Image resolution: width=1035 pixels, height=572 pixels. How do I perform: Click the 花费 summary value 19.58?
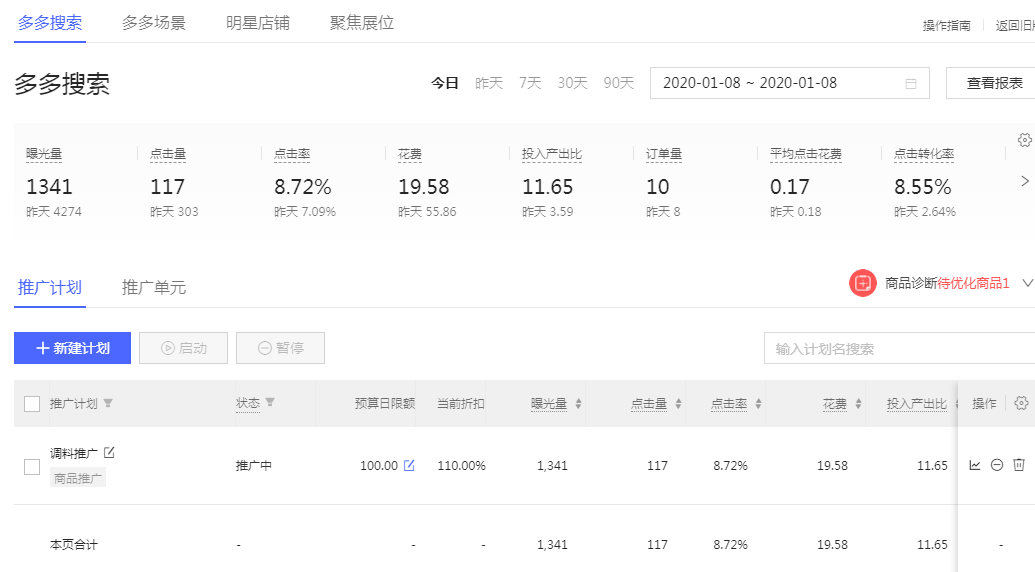424,187
